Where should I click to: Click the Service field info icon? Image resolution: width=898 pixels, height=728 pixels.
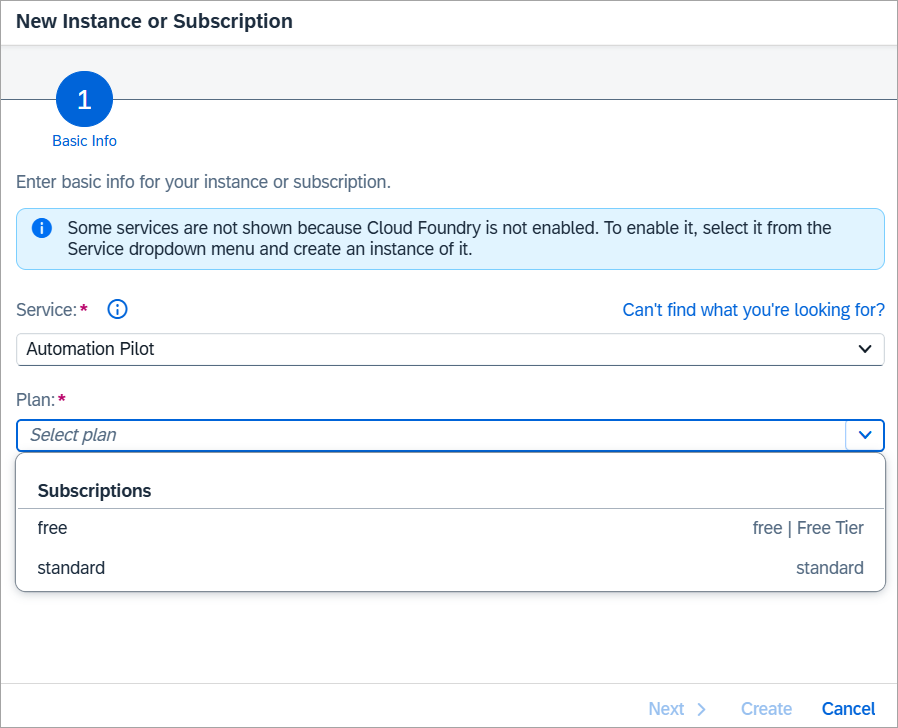(117, 309)
